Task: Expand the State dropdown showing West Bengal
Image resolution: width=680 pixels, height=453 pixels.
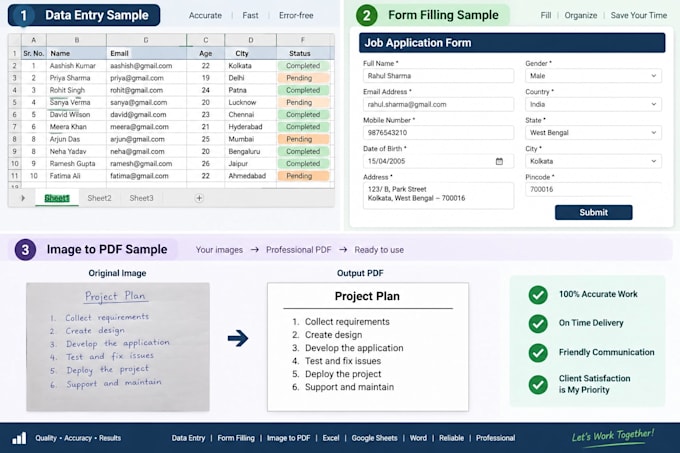Action: (593, 133)
